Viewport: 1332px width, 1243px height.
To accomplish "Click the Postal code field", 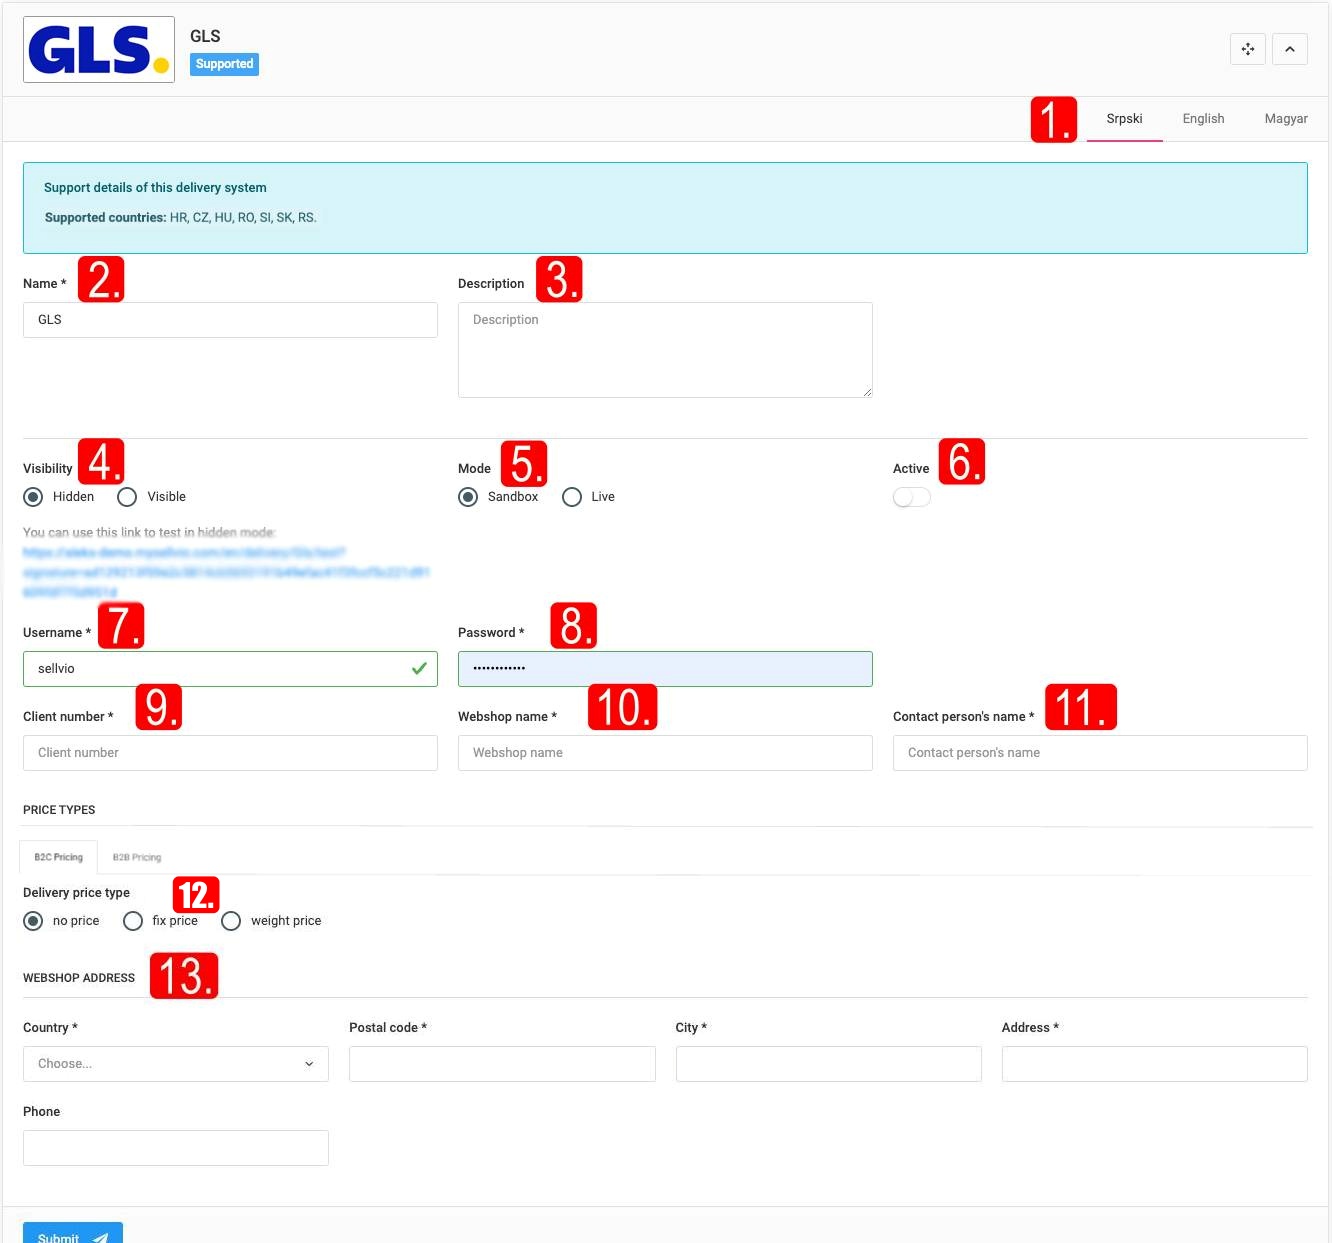I will click(x=502, y=1064).
